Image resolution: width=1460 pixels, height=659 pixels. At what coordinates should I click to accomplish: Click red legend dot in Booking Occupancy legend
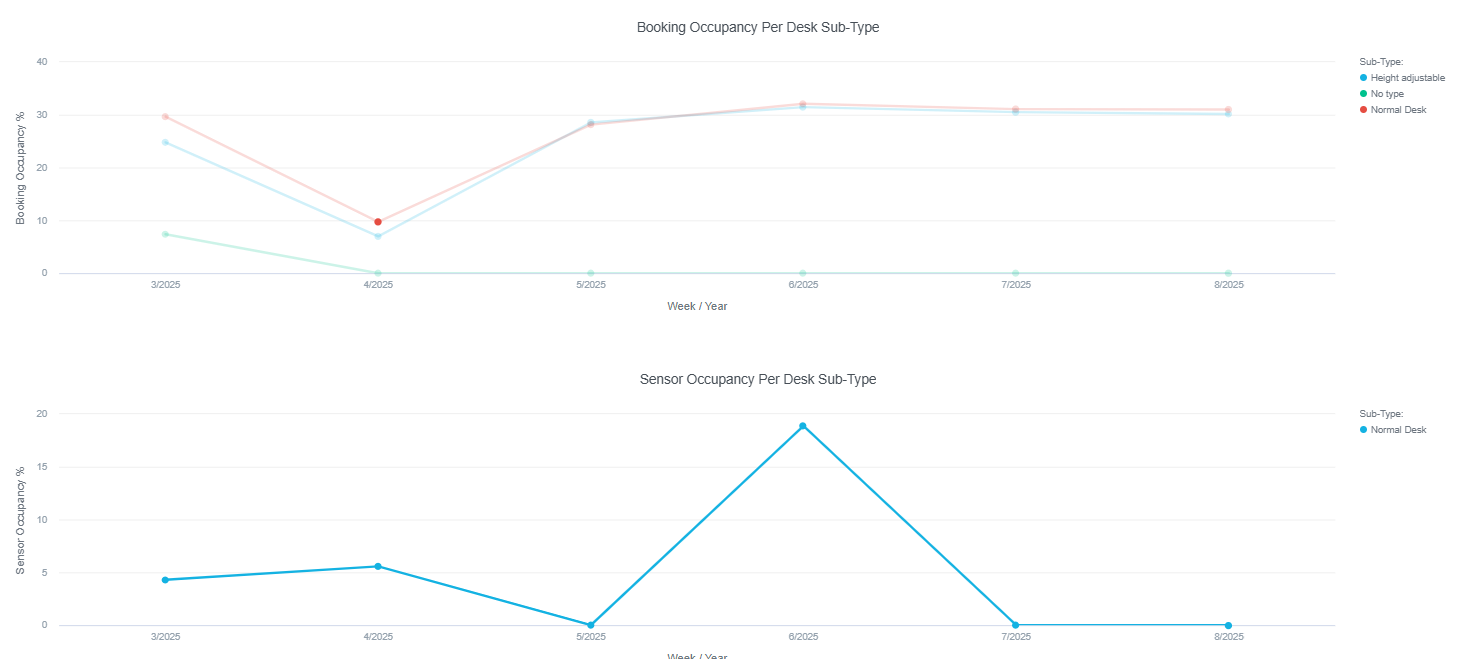point(1363,110)
